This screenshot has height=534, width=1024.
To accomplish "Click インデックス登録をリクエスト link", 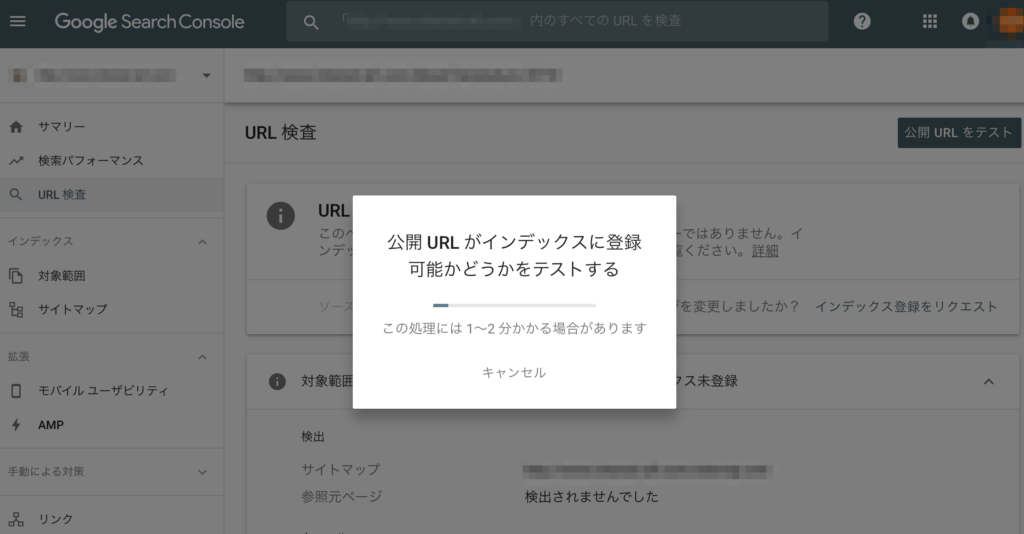I will pyautogui.click(x=906, y=307).
